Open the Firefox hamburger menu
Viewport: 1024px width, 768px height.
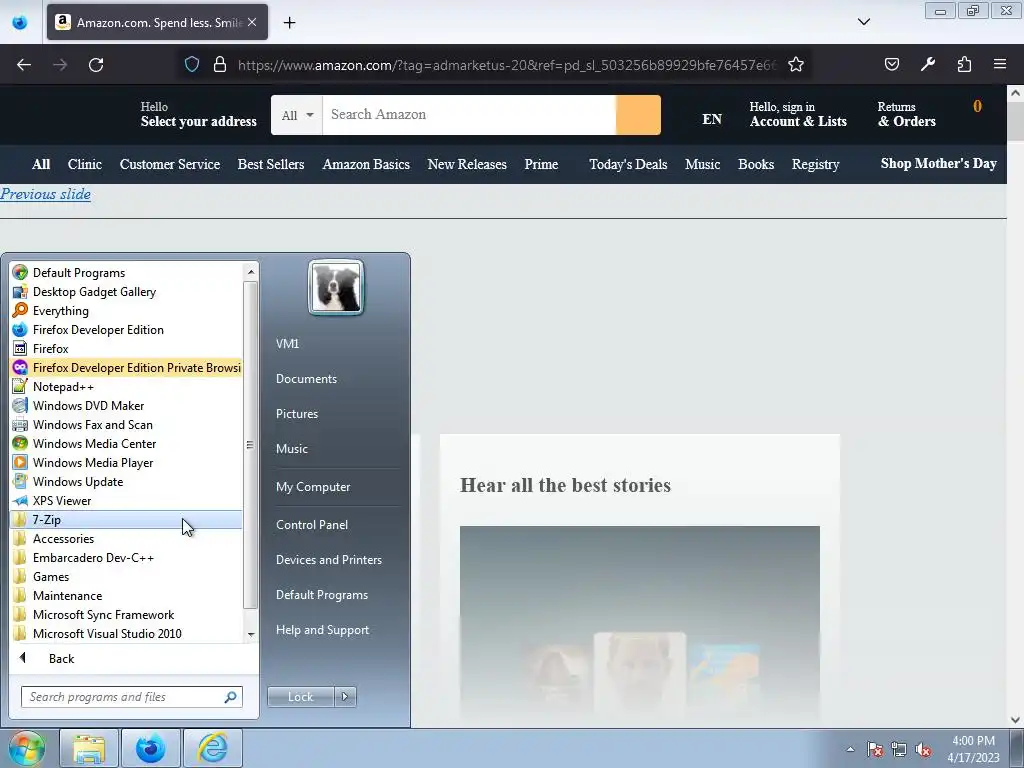(x=1000, y=64)
